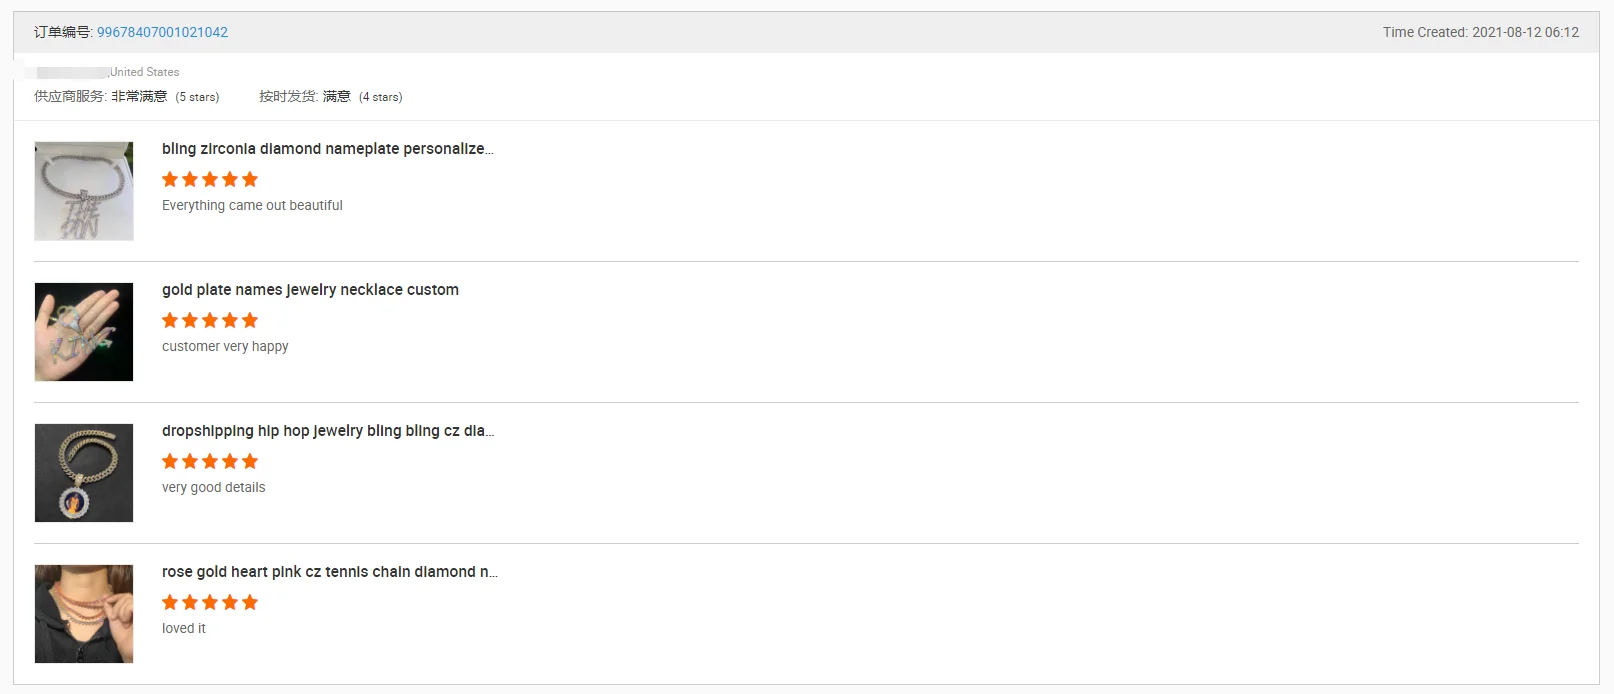Click the 'loved it' review comment
The width and height of the screenshot is (1614, 694).
coord(184,628)
